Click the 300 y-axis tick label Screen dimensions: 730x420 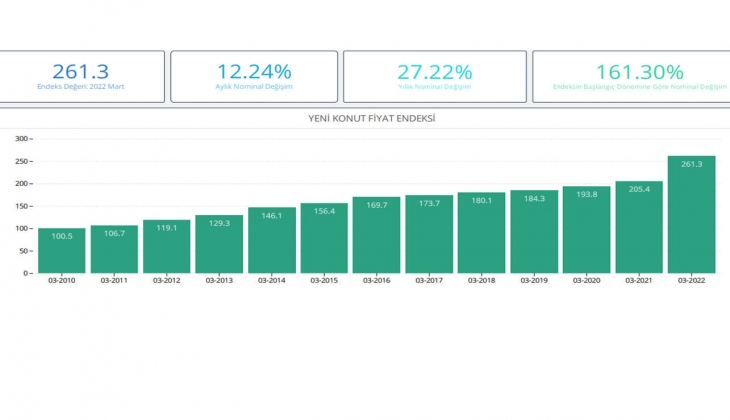[x=21, y=138]
